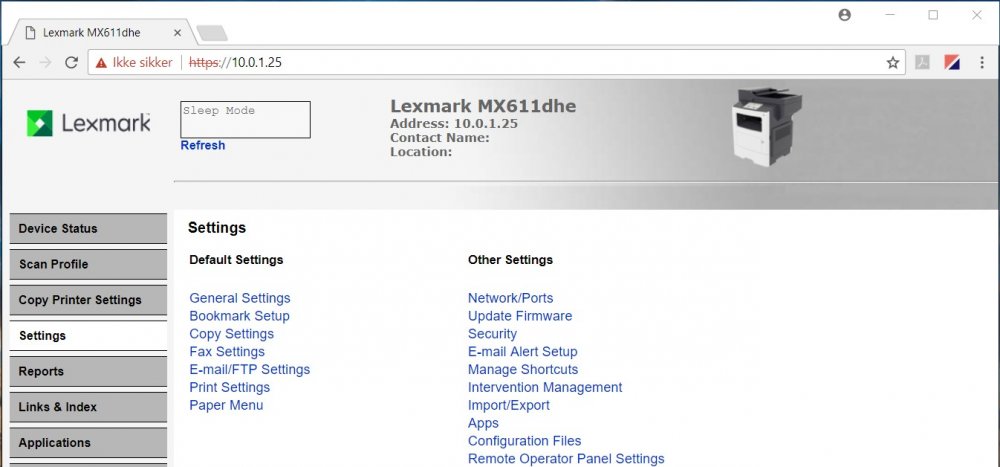This screenshot has height=467, width=1000.
Task: Close the Lexmark MX611dhe browser tab
Action: (178, 32)
